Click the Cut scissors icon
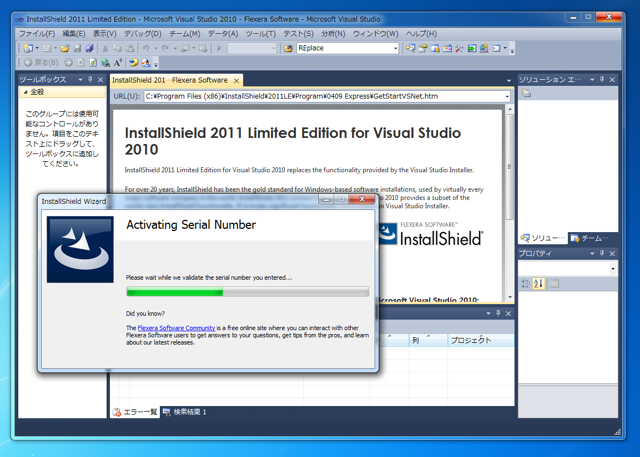Viewport: 640px width, 457px height. tap(105, 49)
